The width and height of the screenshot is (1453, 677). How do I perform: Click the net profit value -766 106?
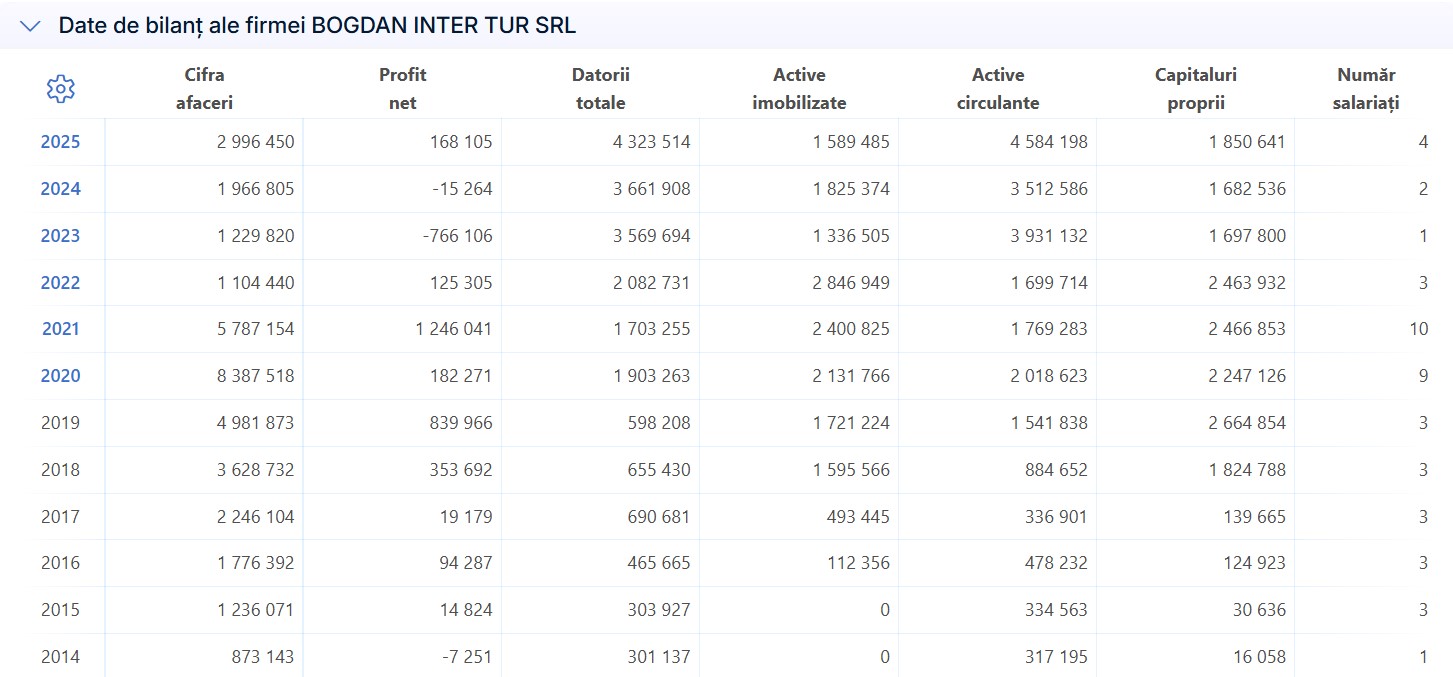pyautogui.click(x=458, y=236)
